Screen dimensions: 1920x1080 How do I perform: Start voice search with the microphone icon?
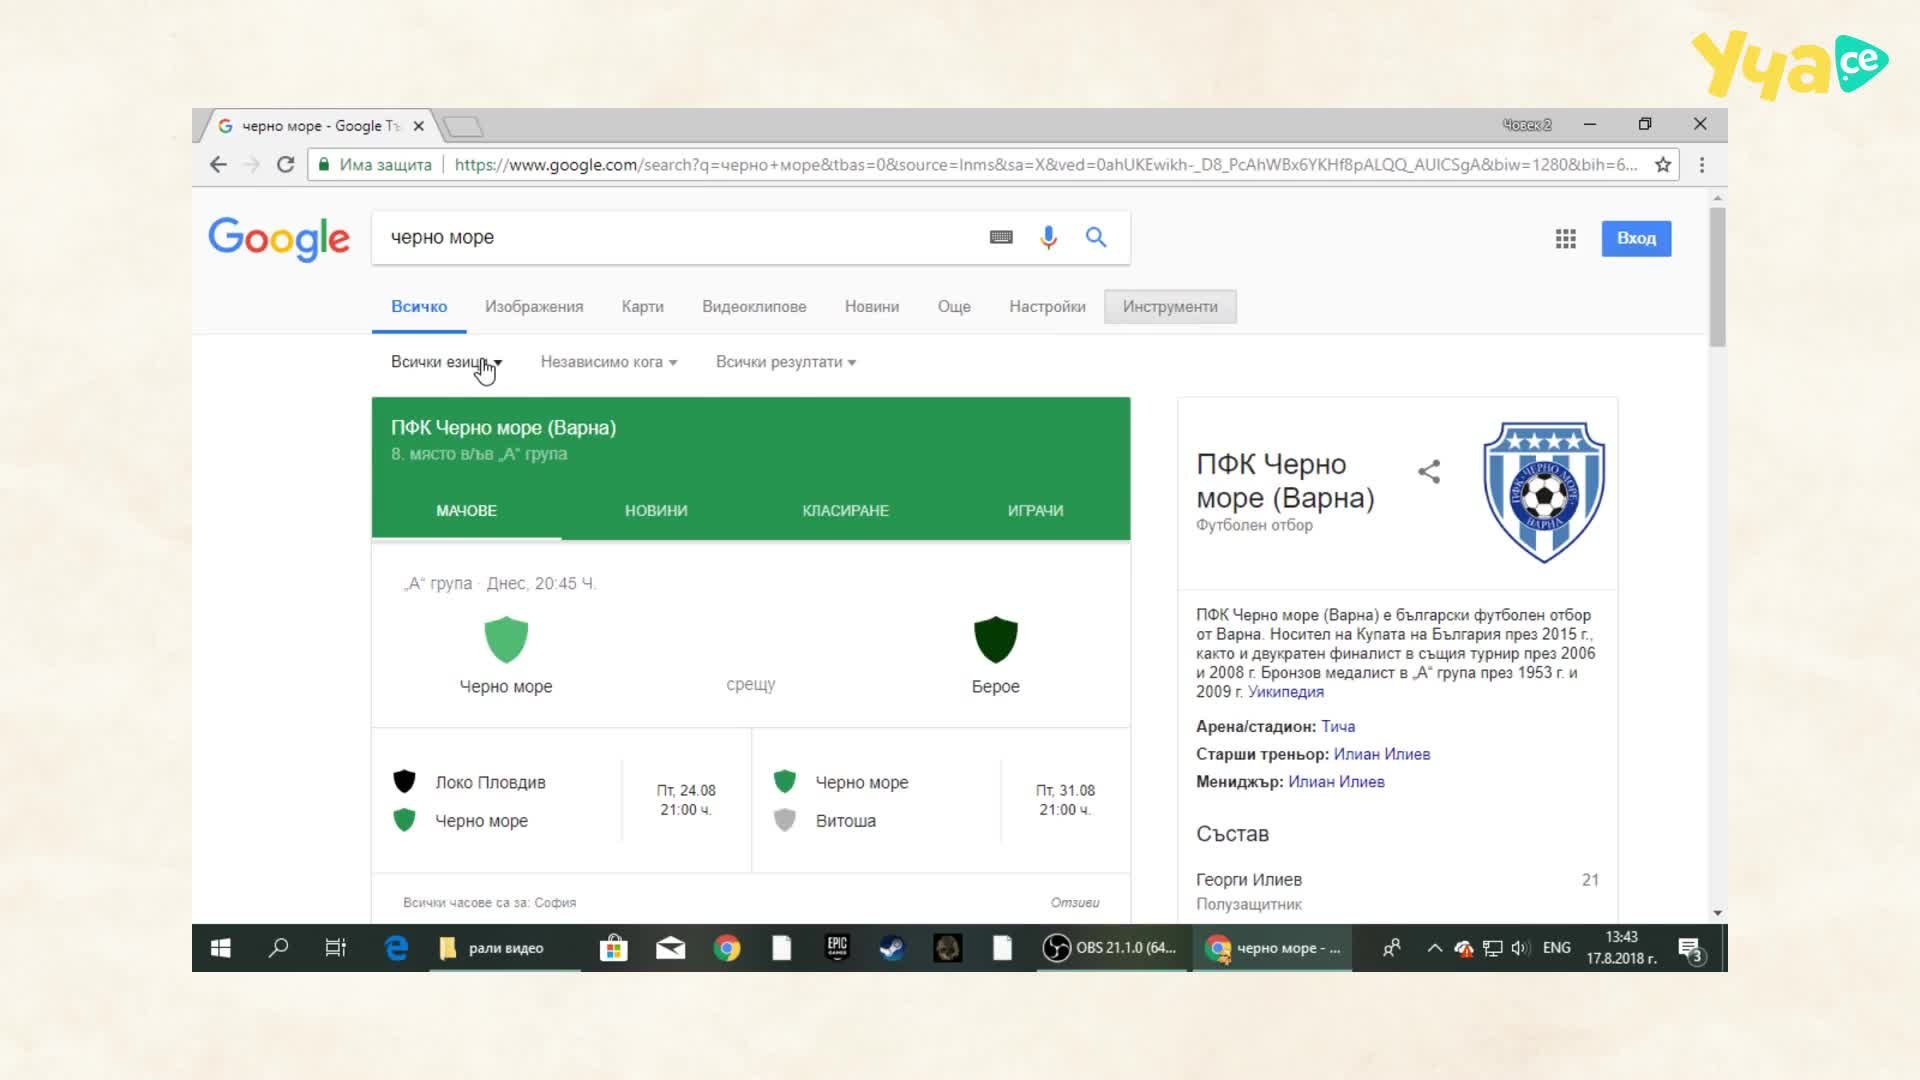pos(1048,237)
